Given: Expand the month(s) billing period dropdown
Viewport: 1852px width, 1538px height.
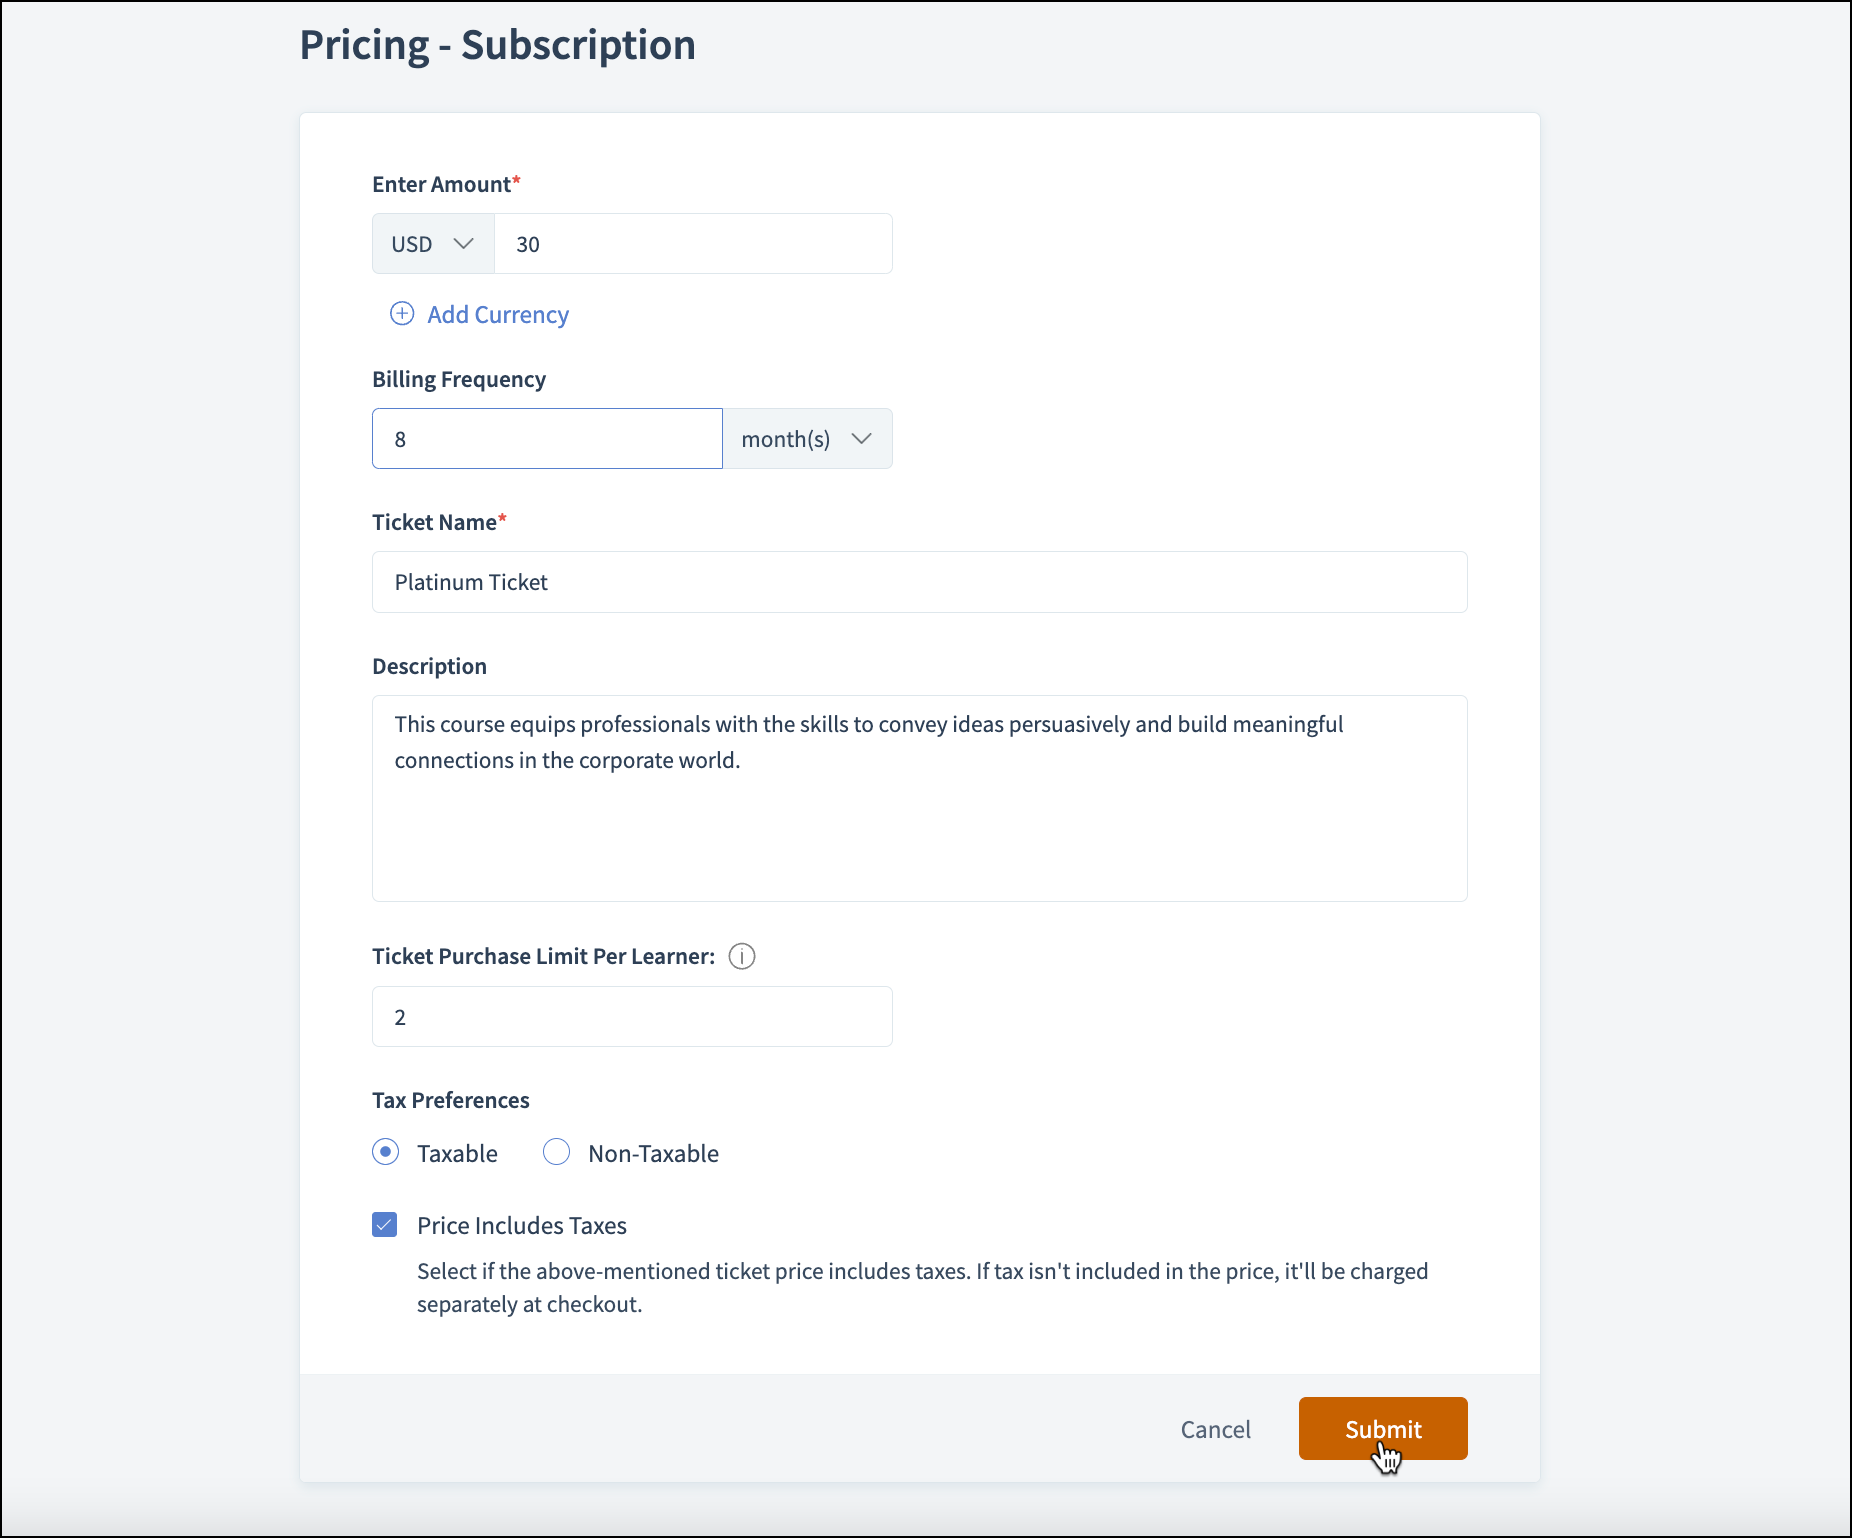Looking at the screenshot, I should click(807, 439).
